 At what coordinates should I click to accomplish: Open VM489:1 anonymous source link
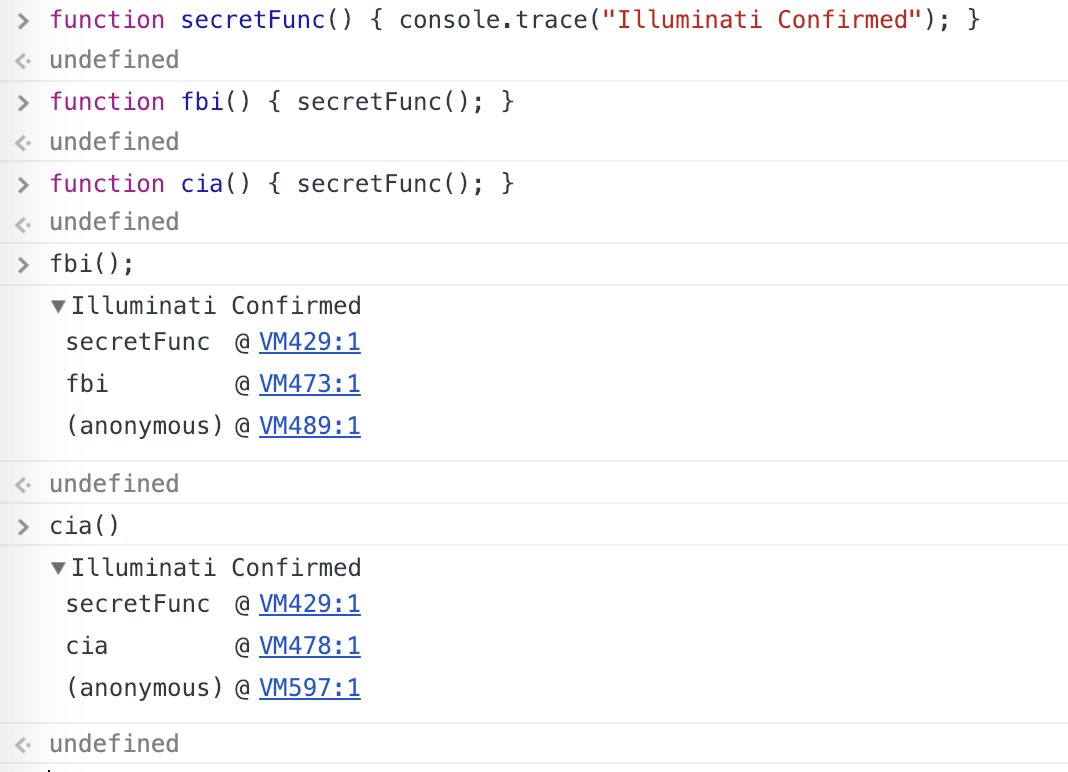tap(309, 426)
